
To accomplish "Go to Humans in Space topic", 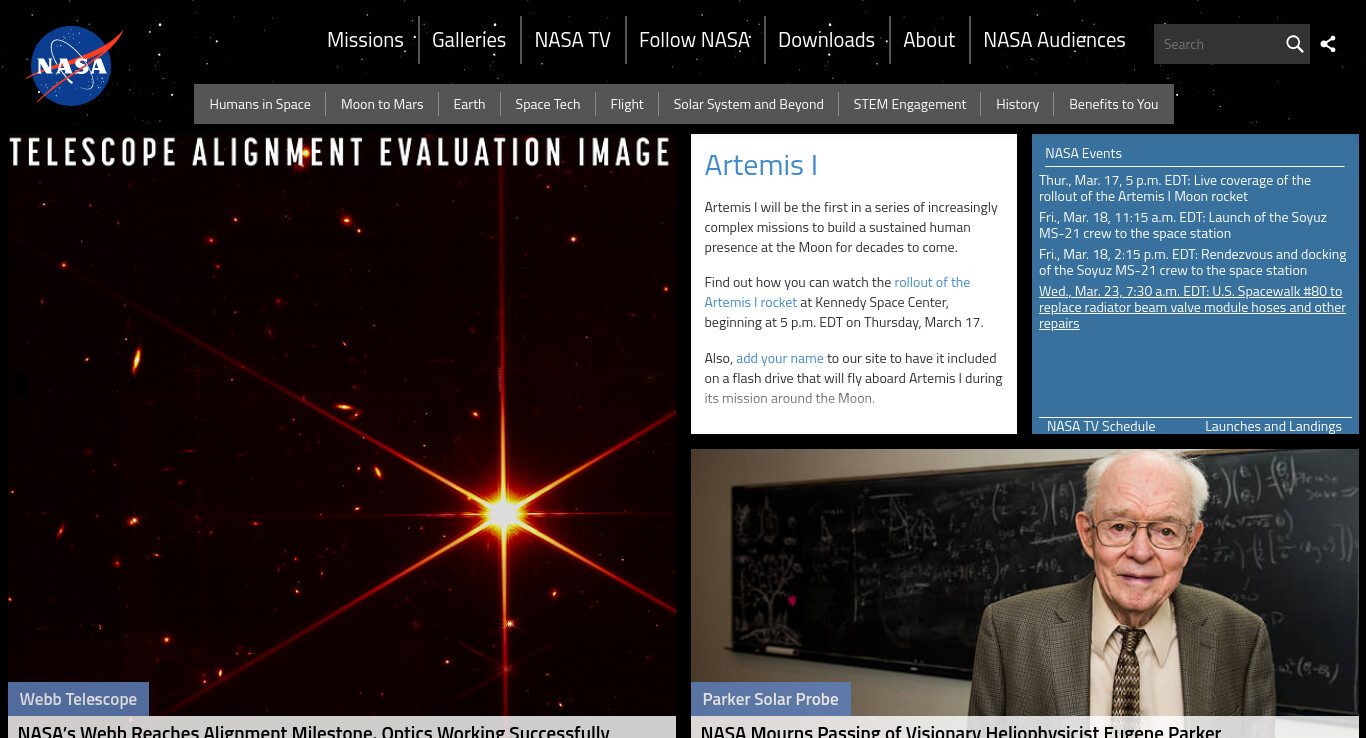I will (x=260, y=104).
